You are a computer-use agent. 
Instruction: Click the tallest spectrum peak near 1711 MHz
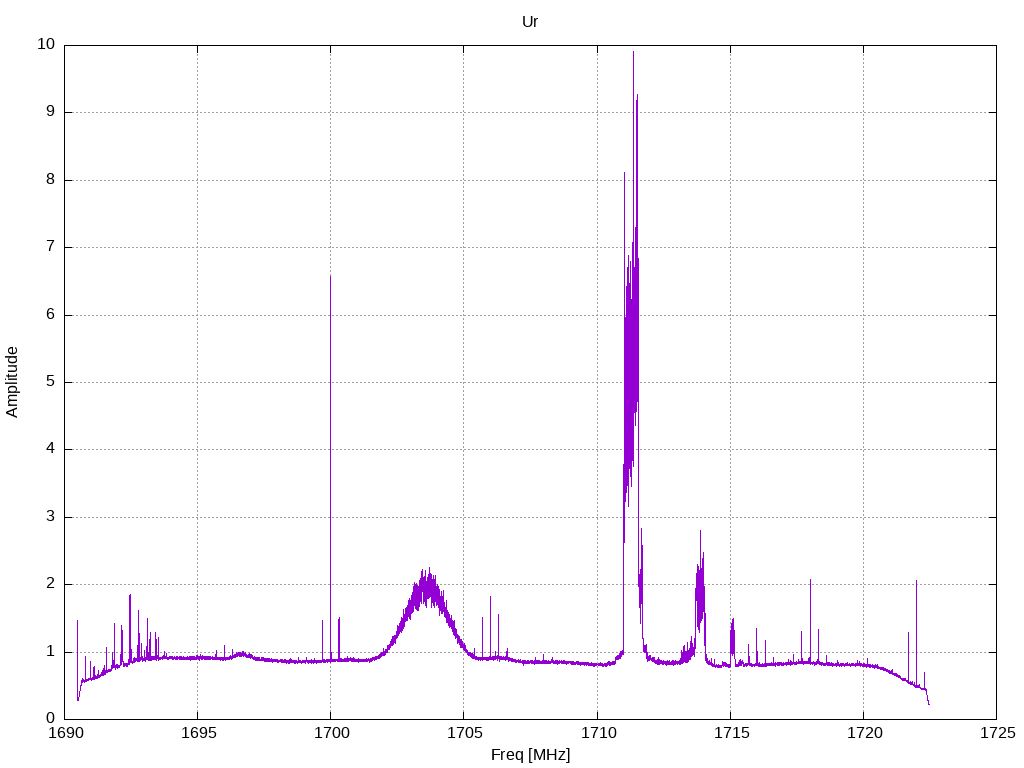click(633, 52)
